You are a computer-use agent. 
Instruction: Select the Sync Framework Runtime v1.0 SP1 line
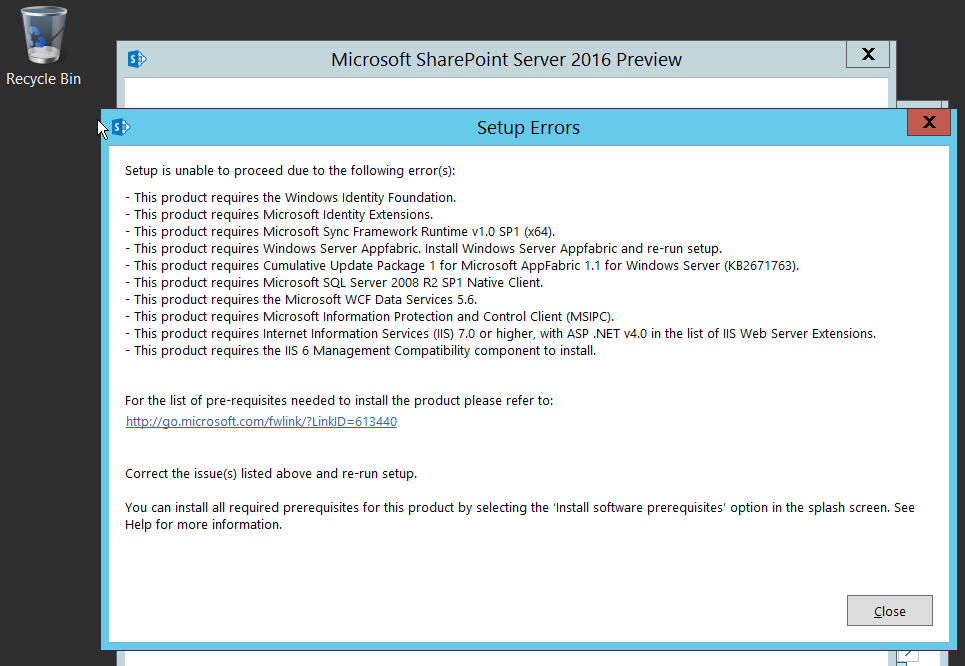[x=340, y=232]
